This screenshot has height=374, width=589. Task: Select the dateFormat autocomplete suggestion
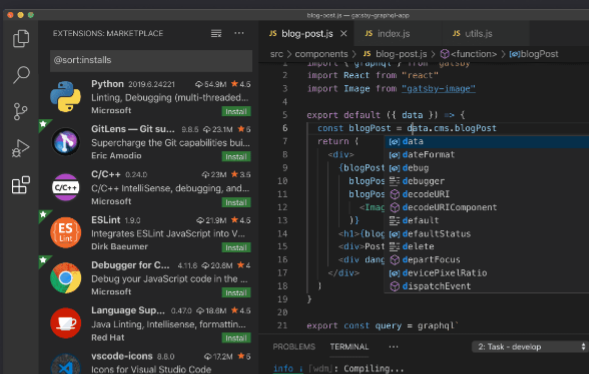[487, 155]
